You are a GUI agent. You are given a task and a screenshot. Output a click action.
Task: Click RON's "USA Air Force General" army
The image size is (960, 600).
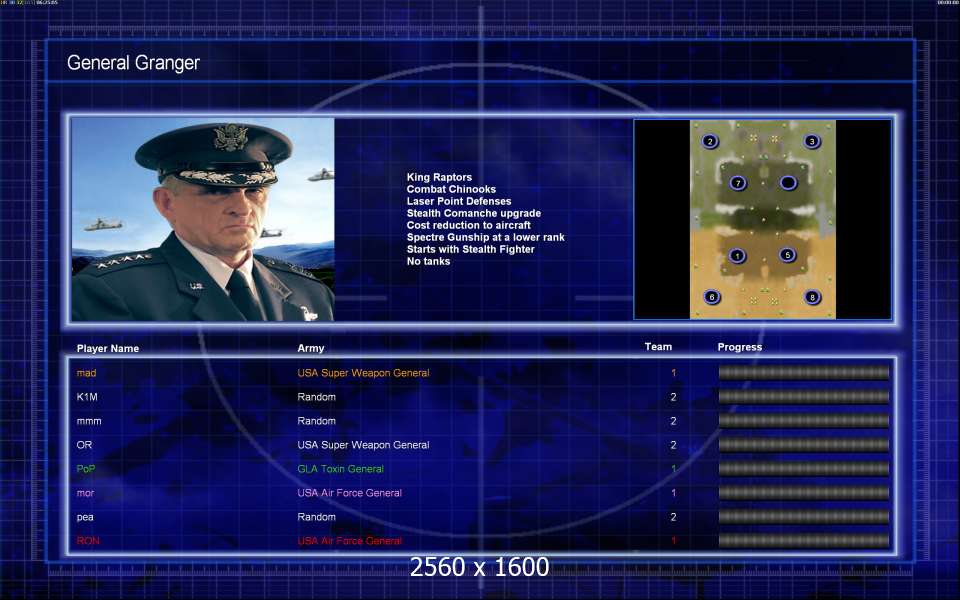[x=350, y=541]
